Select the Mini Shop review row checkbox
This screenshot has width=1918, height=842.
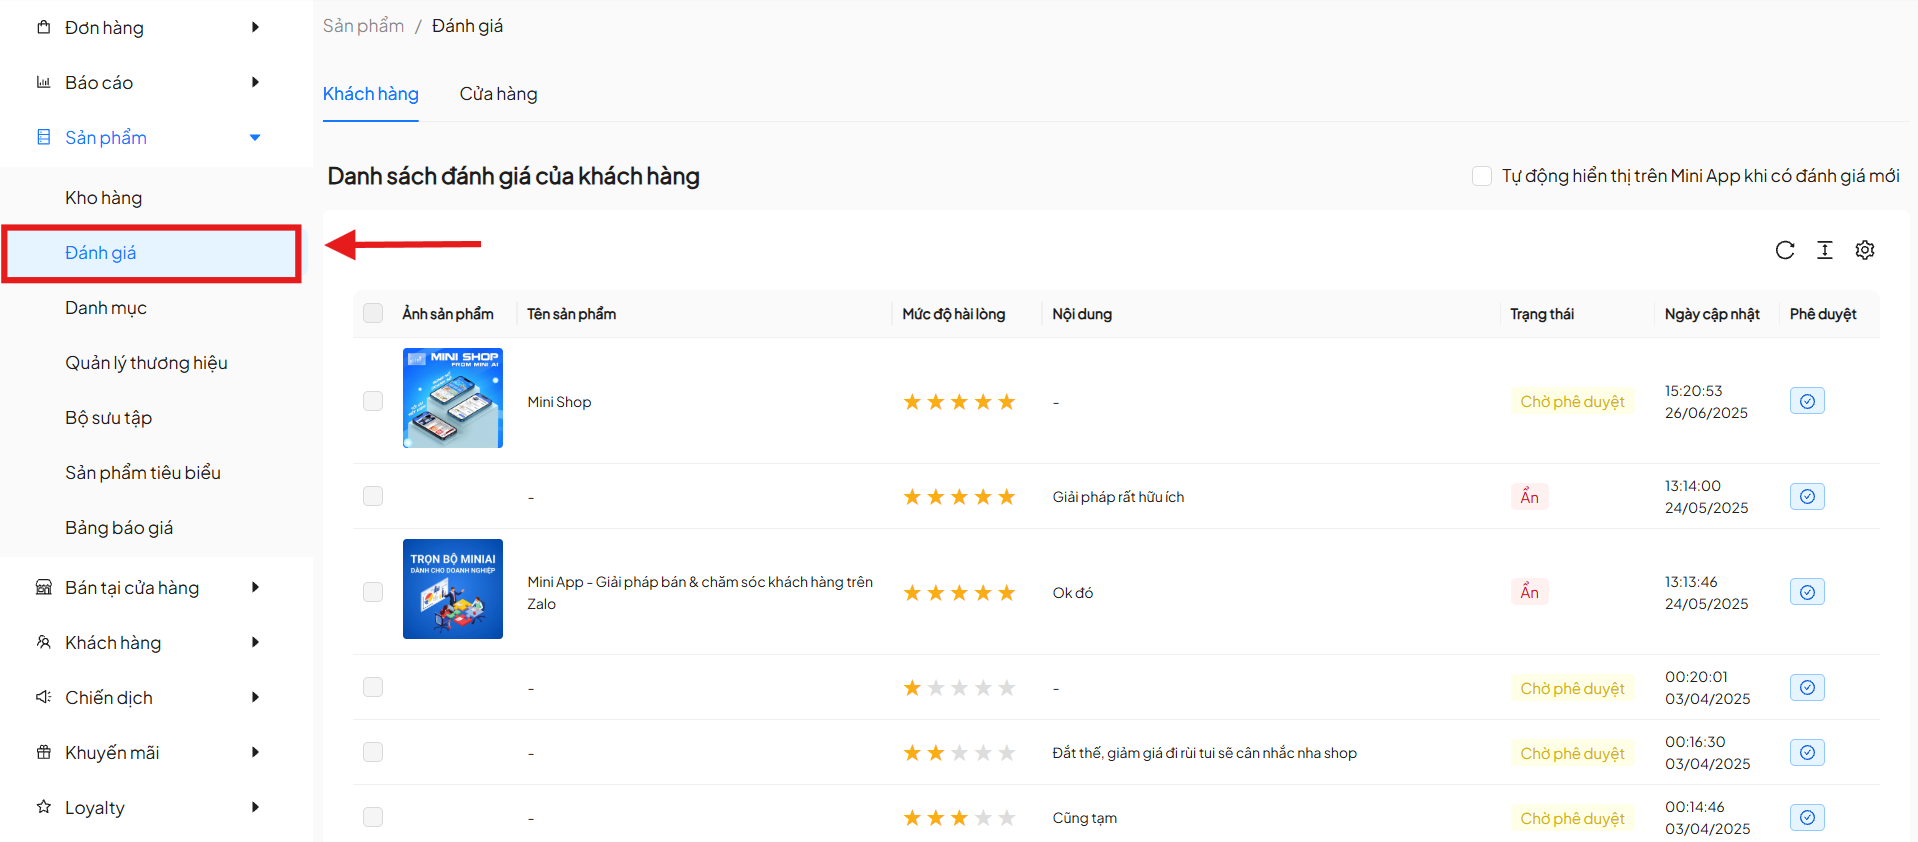[x=373, y=401]
